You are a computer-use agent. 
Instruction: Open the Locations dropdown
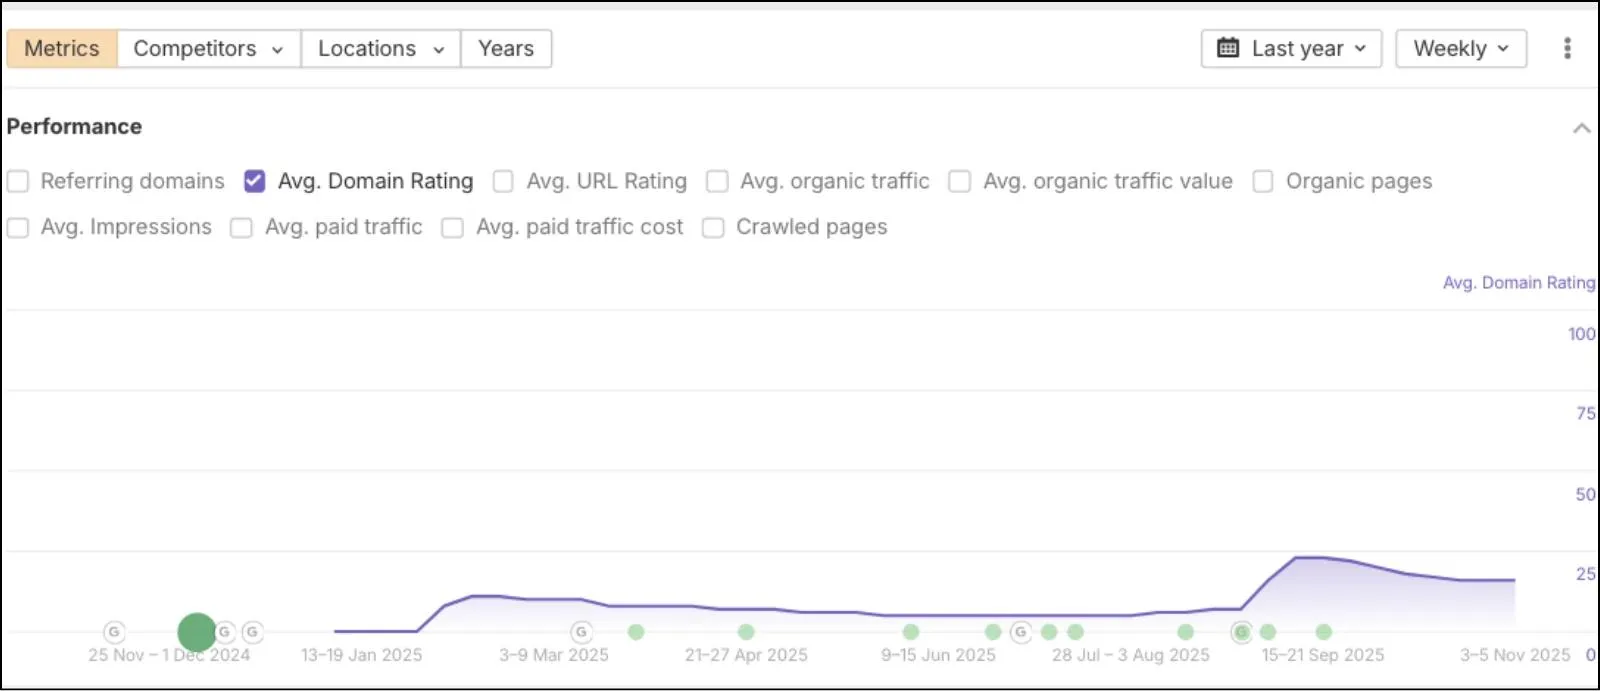[x=381, y=48]
